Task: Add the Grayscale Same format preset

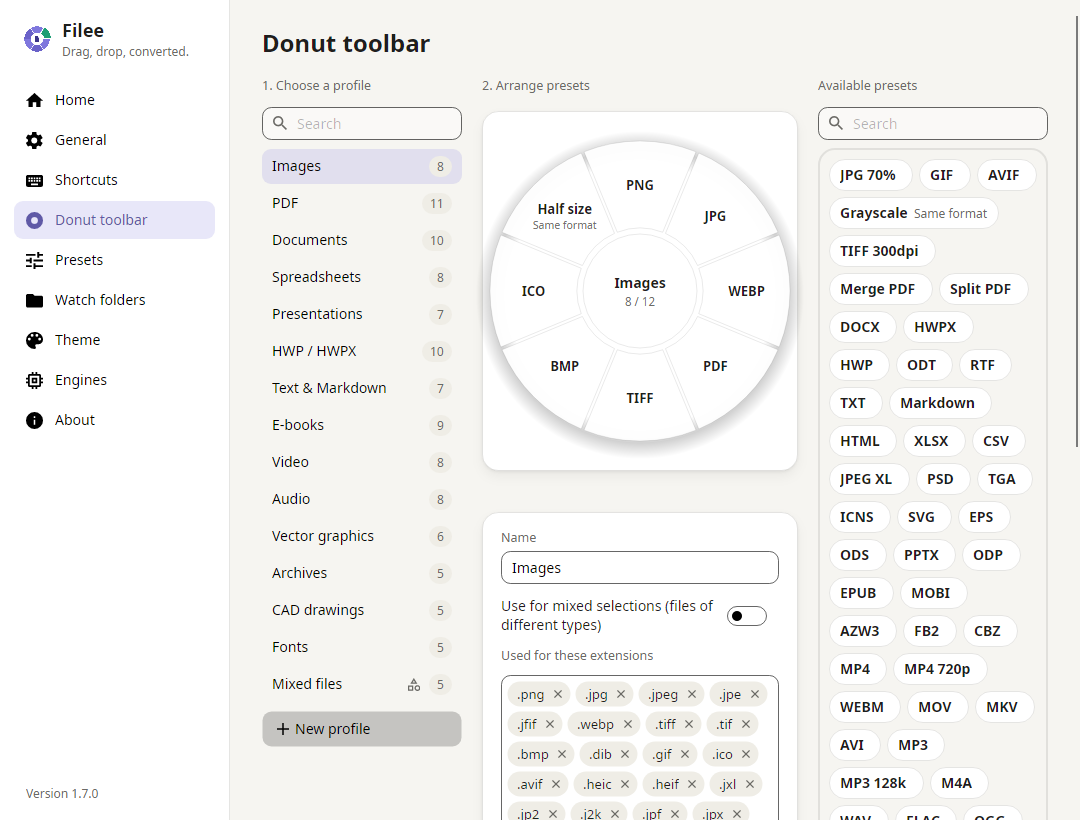Action: [x=913, y=213]
